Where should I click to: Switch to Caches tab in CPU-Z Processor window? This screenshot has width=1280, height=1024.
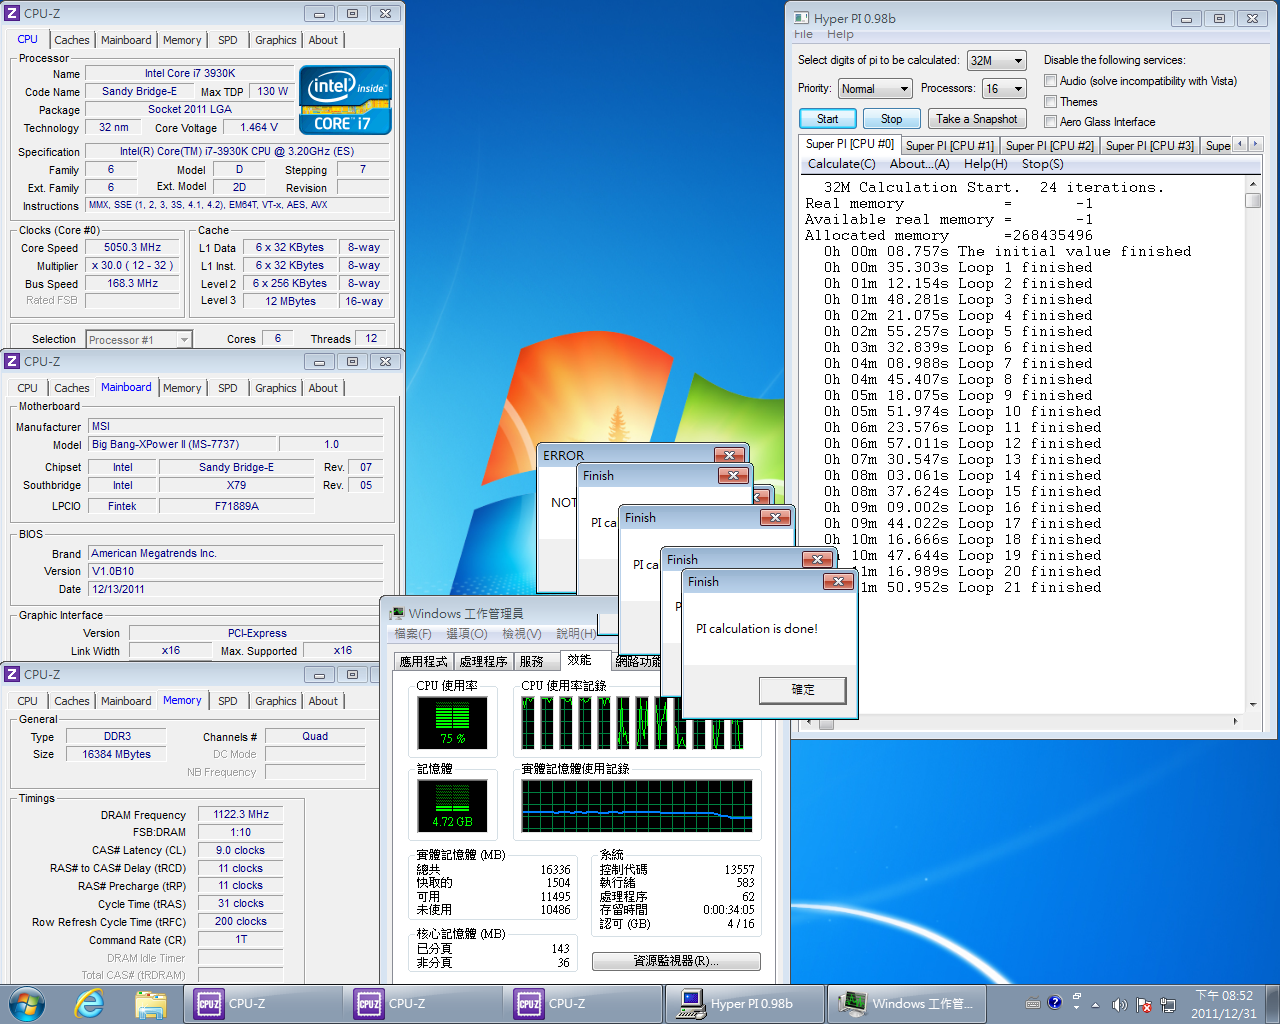(72, 40)
